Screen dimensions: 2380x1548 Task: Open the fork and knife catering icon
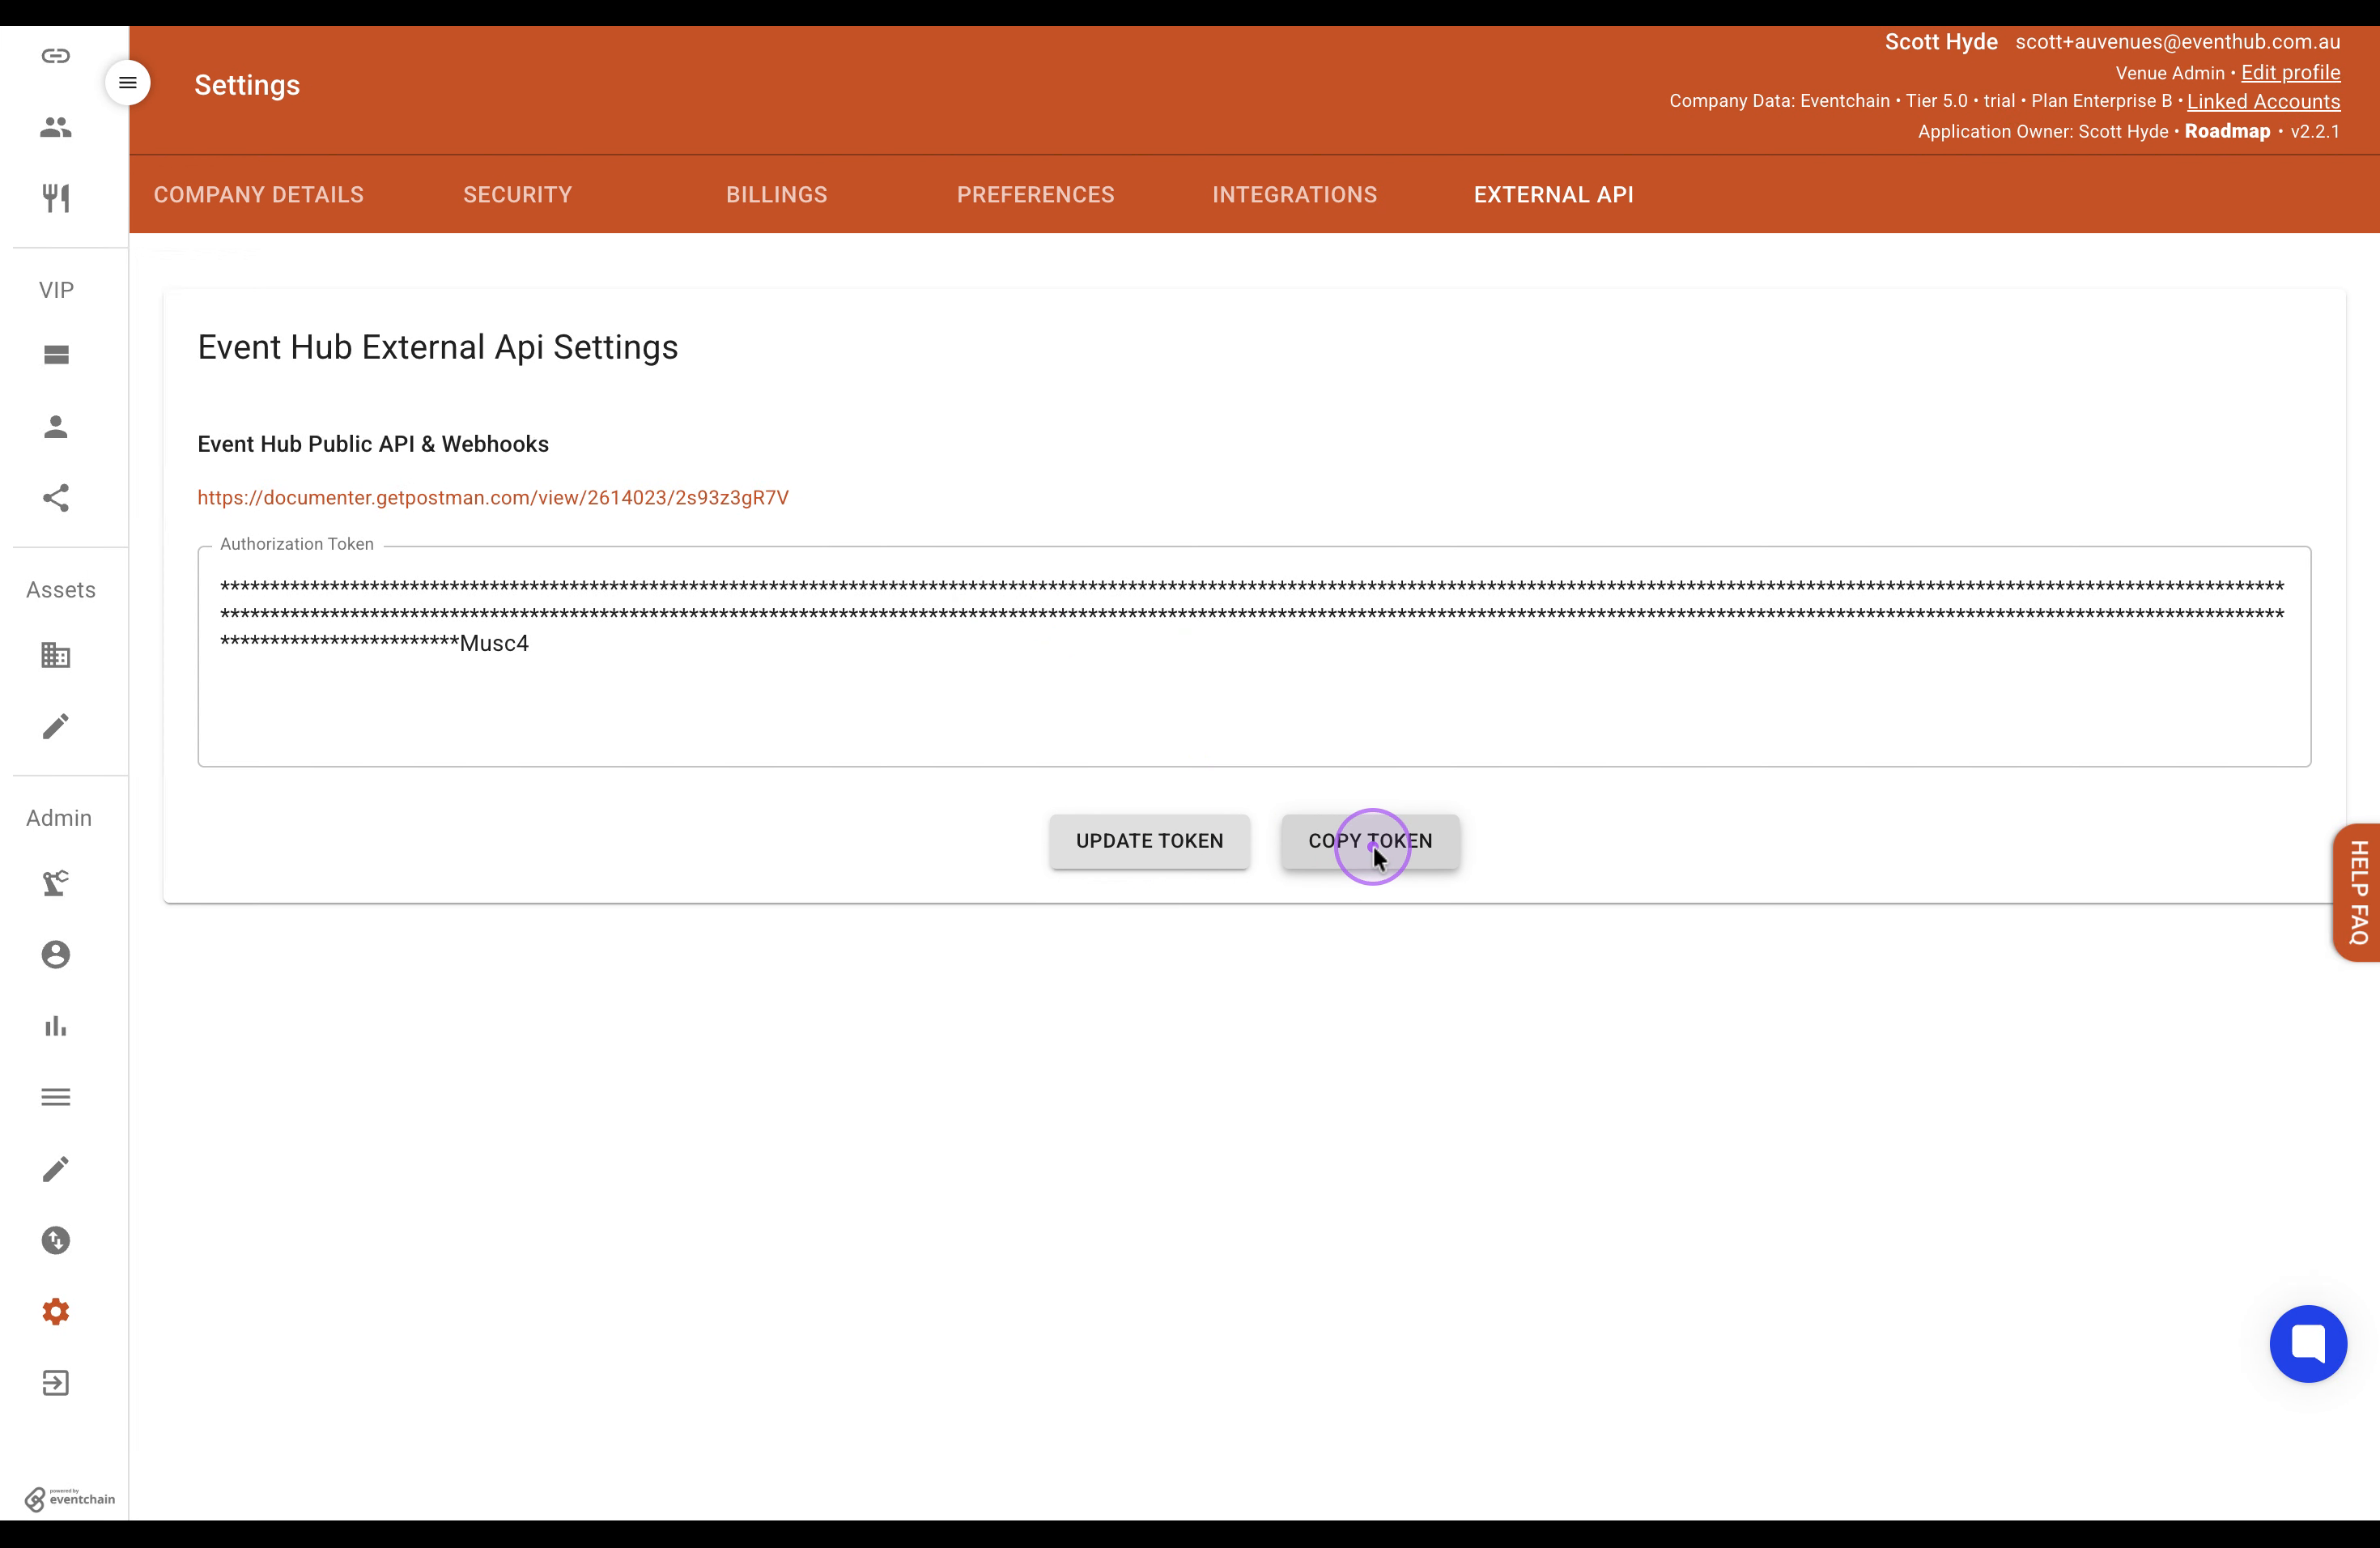click(x=56, y=198)
